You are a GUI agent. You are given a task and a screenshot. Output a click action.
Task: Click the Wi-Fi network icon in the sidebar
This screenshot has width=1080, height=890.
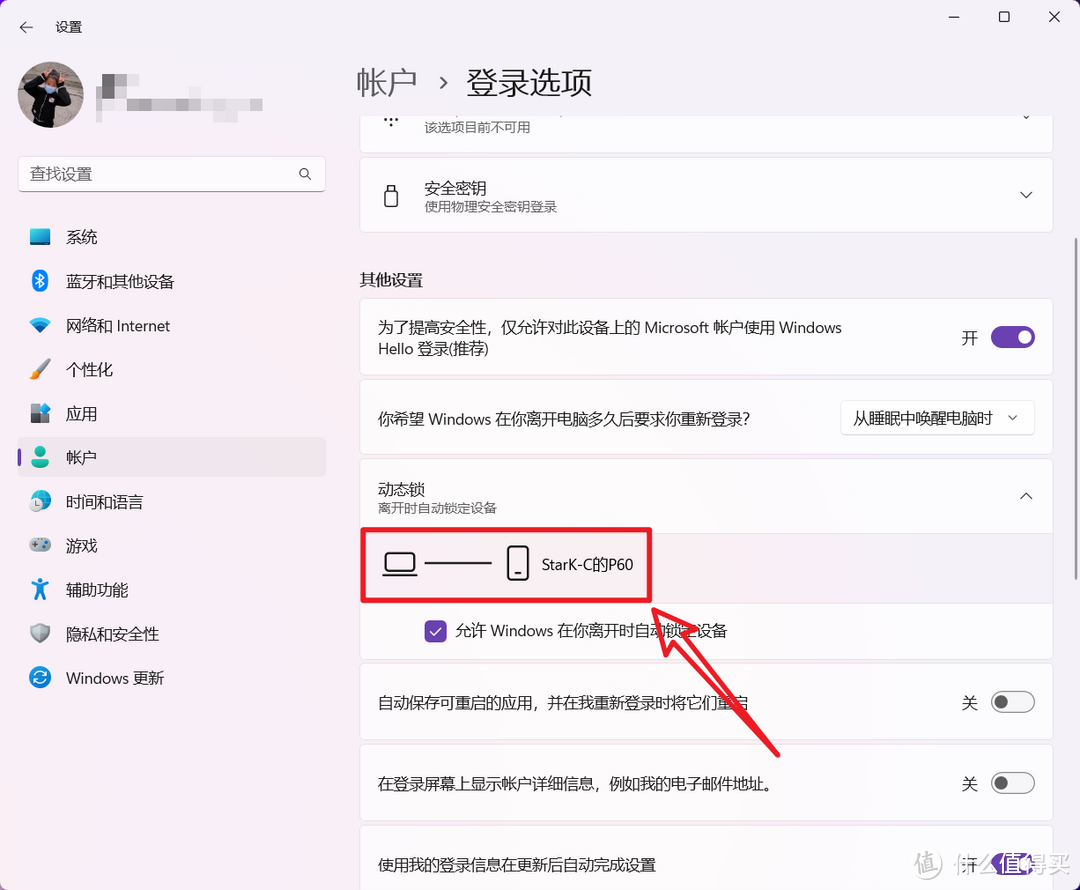pyautogui.click(x=40, y=325)
